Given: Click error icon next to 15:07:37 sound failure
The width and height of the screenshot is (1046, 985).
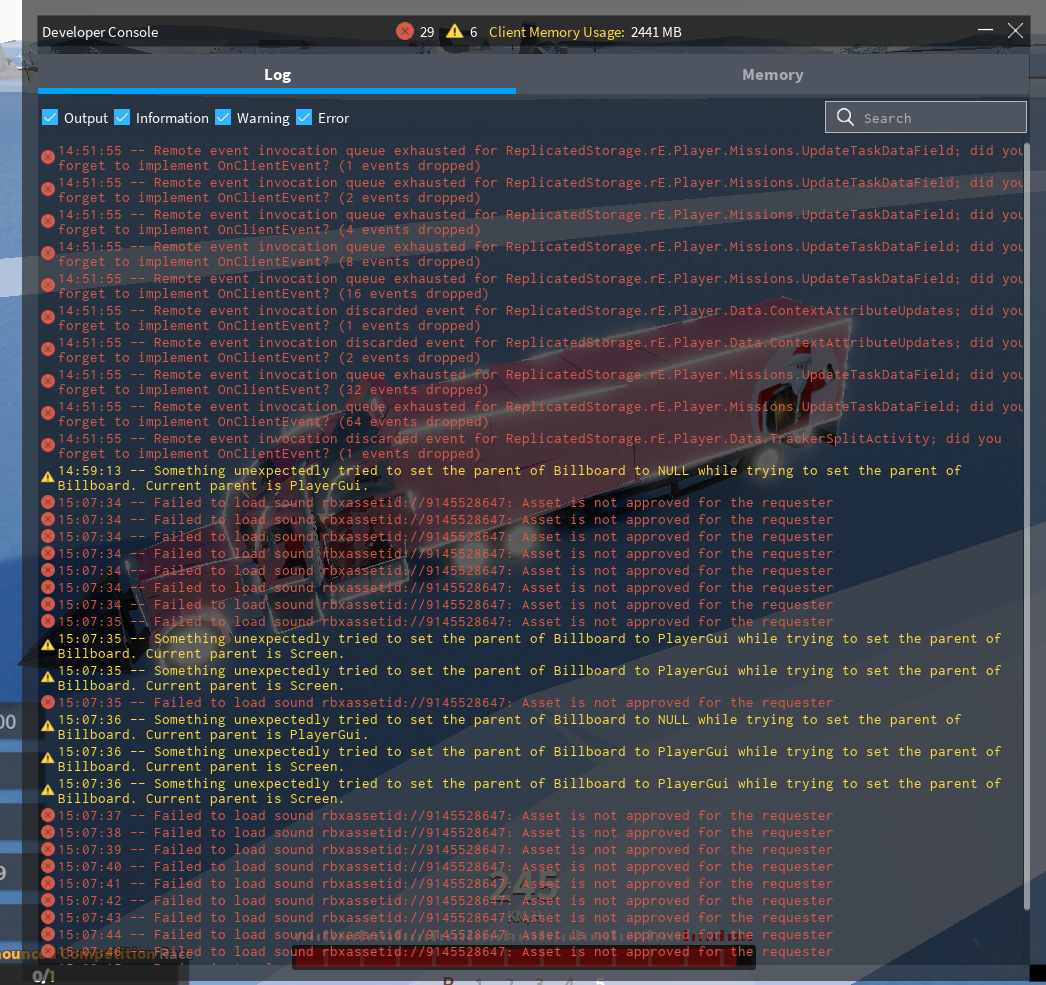Looking at the screenshot, I should tap(47, 816).
